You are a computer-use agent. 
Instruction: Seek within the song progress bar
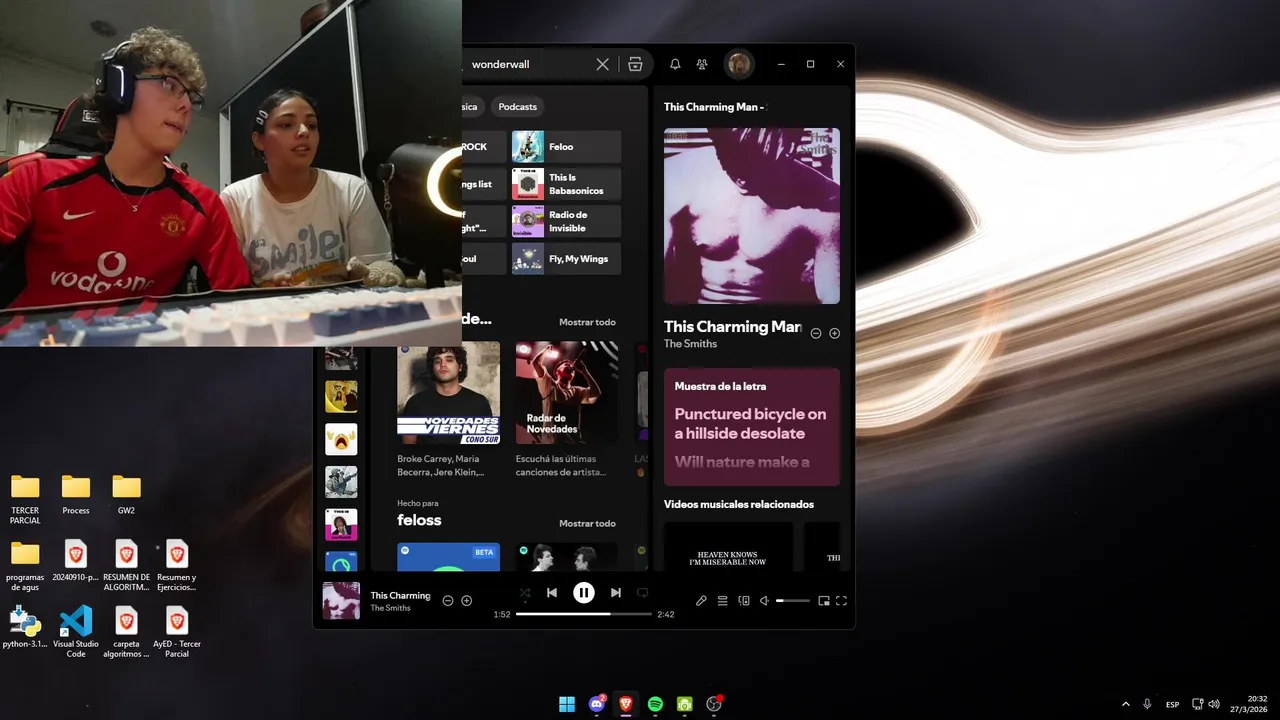[x=584, y=614]
